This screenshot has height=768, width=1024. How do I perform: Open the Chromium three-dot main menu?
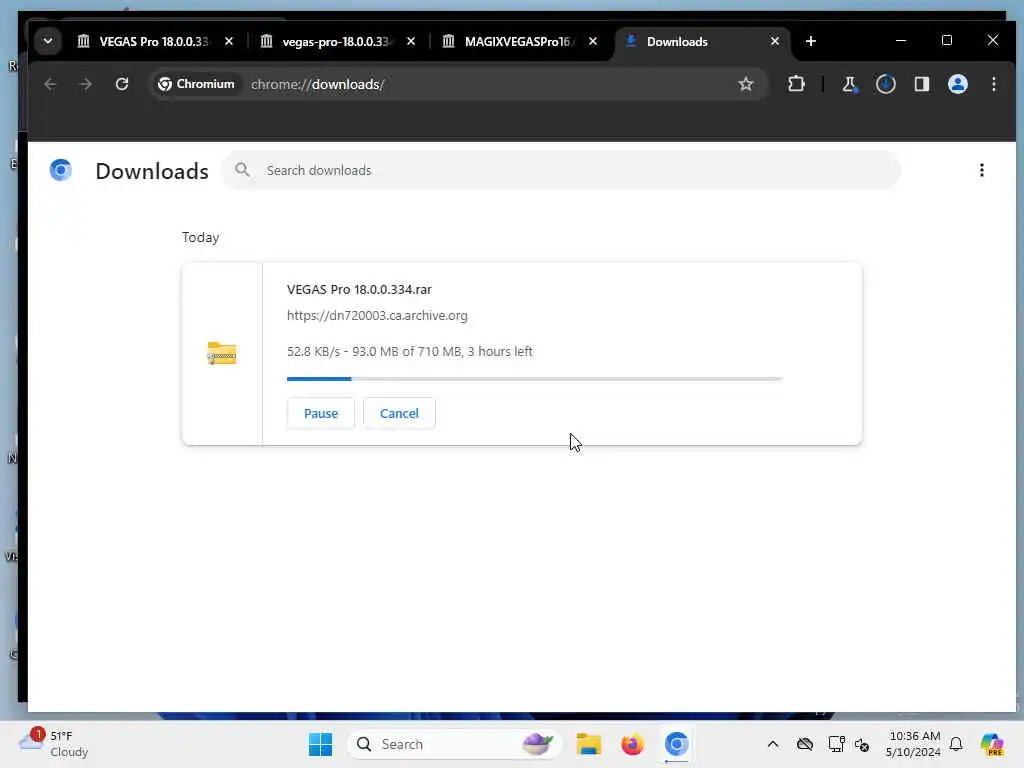click(993, 84)
